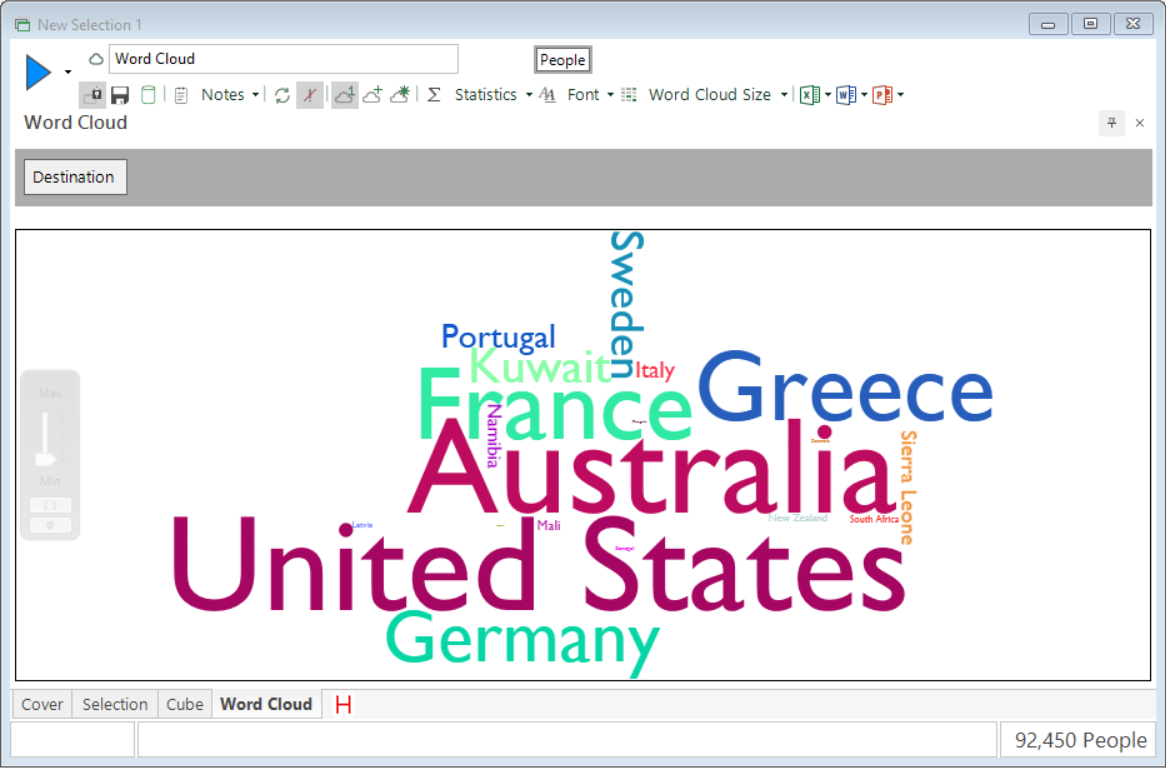Viewport: 1166px width, 768px height.
Task: Click the Export to PowerPoint icon
Action: 883,95
